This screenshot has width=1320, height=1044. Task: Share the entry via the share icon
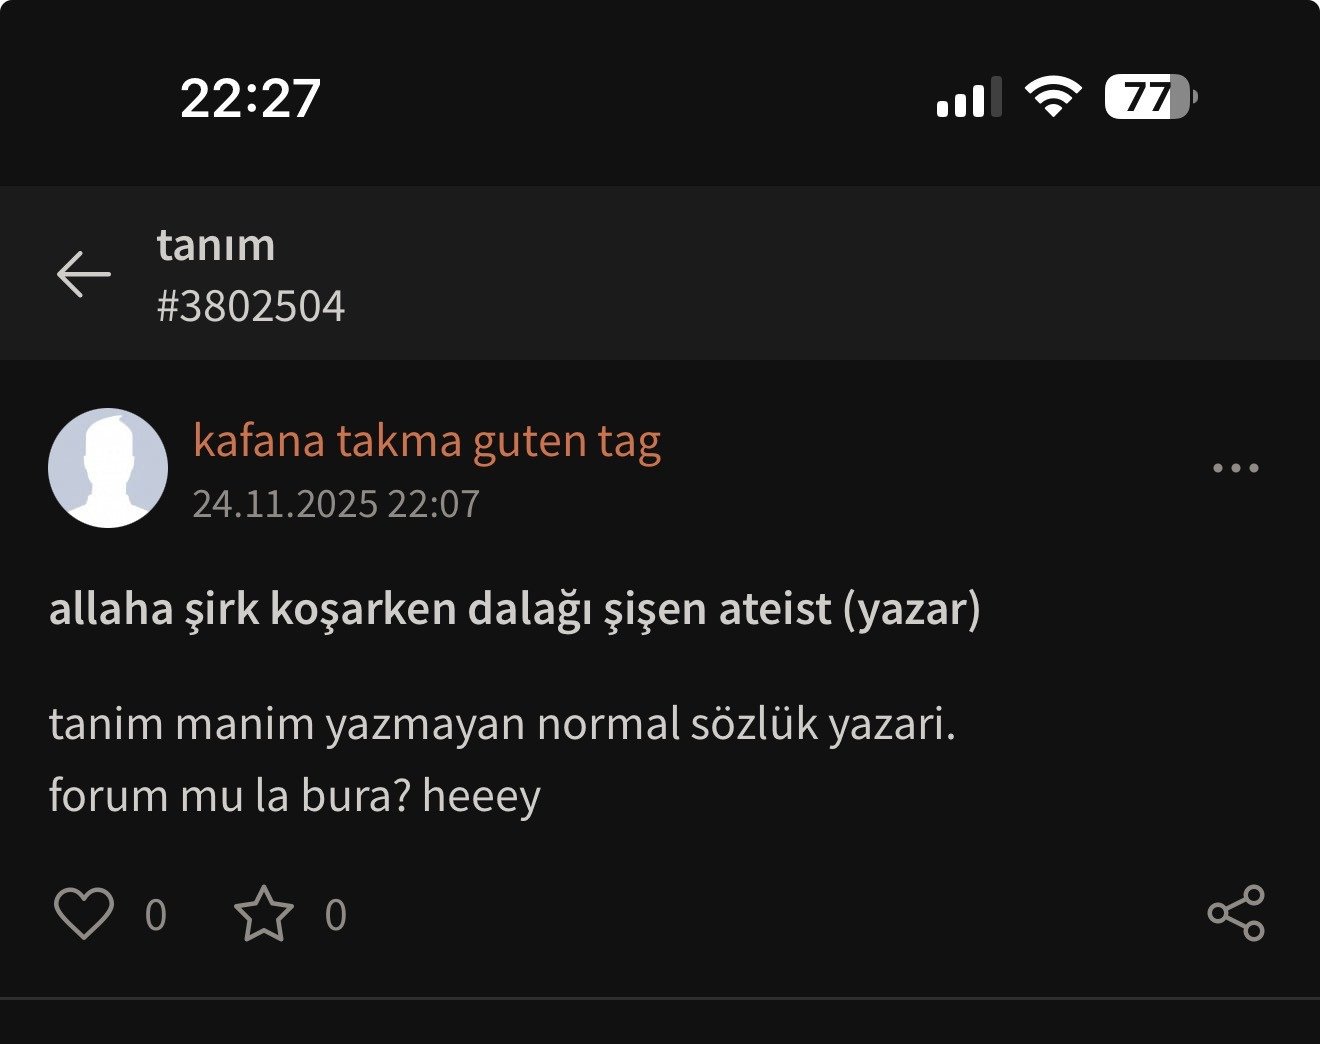(x=1236, y=913)
